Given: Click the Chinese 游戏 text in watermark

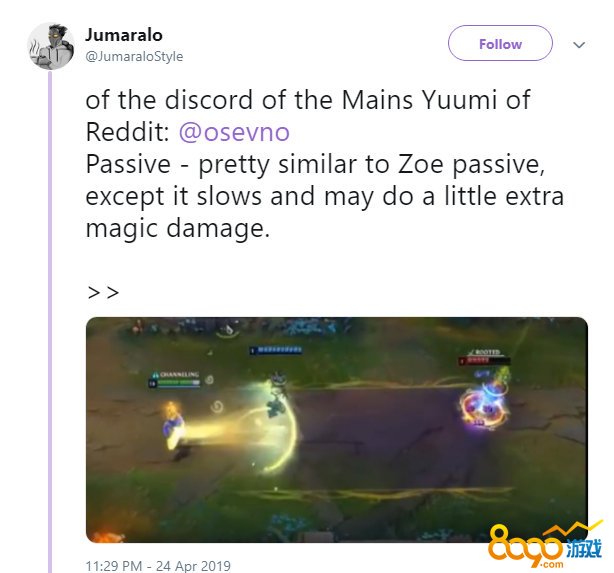Looking at the screenshot, I should tap(584, 548).
